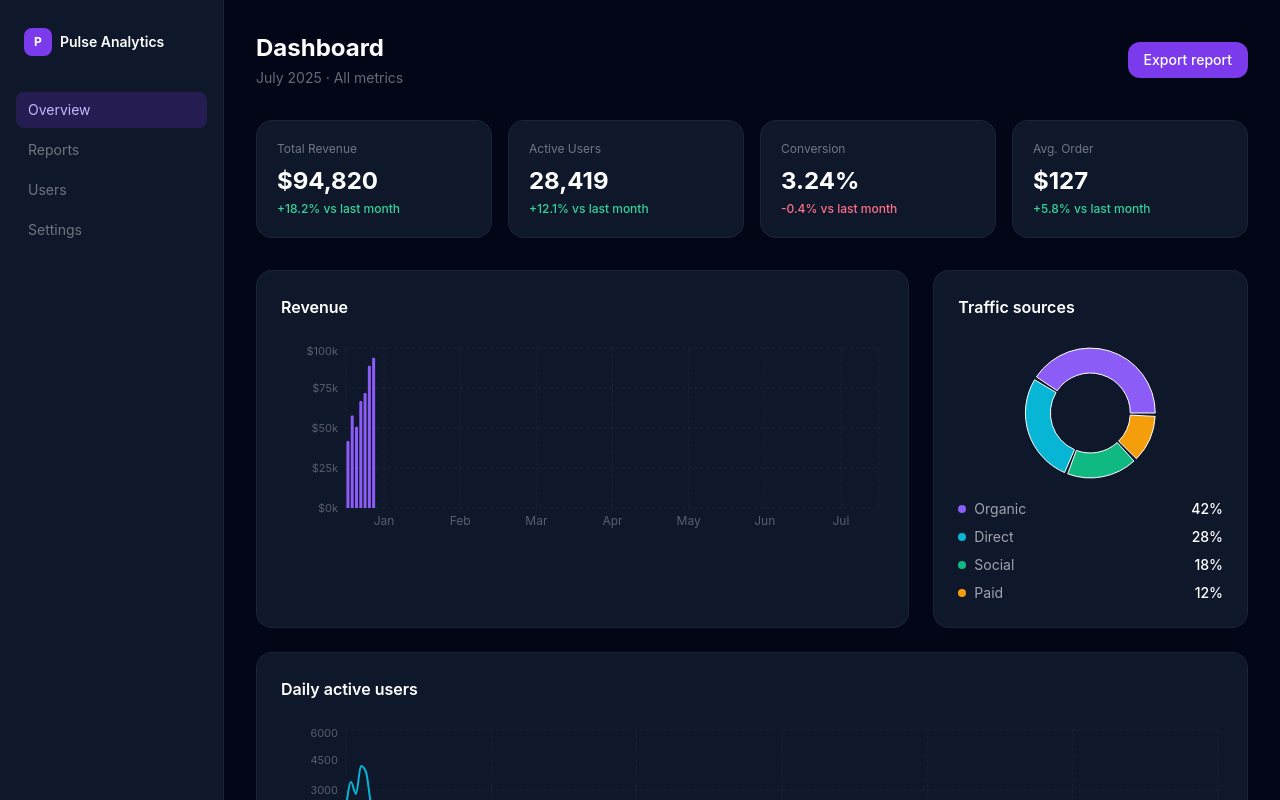Open Settings from the sidebar
The width and height of the screenshot is (1280, 800).
pos(111,230)
